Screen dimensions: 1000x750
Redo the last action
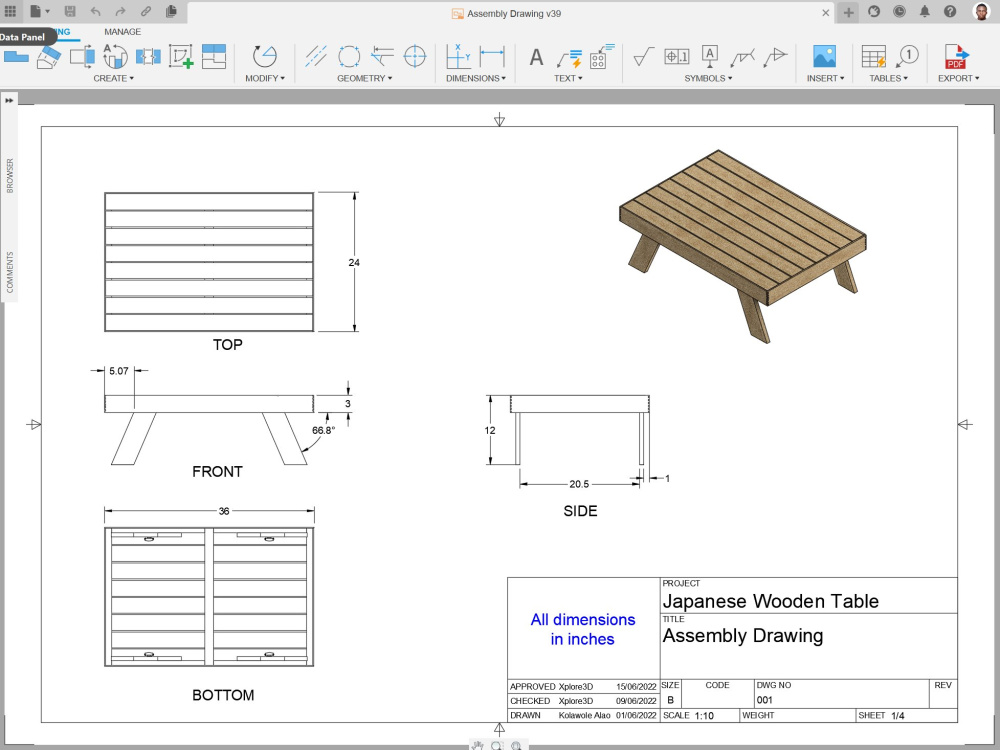[x=121, y=11]
